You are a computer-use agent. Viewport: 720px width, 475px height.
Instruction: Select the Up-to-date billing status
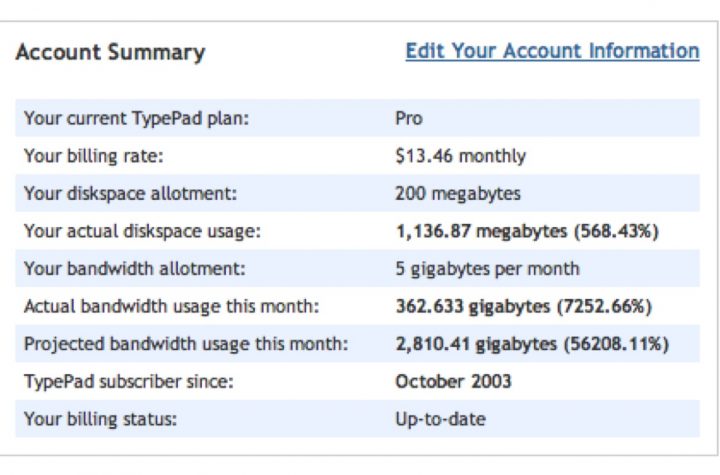click(440, 419)
